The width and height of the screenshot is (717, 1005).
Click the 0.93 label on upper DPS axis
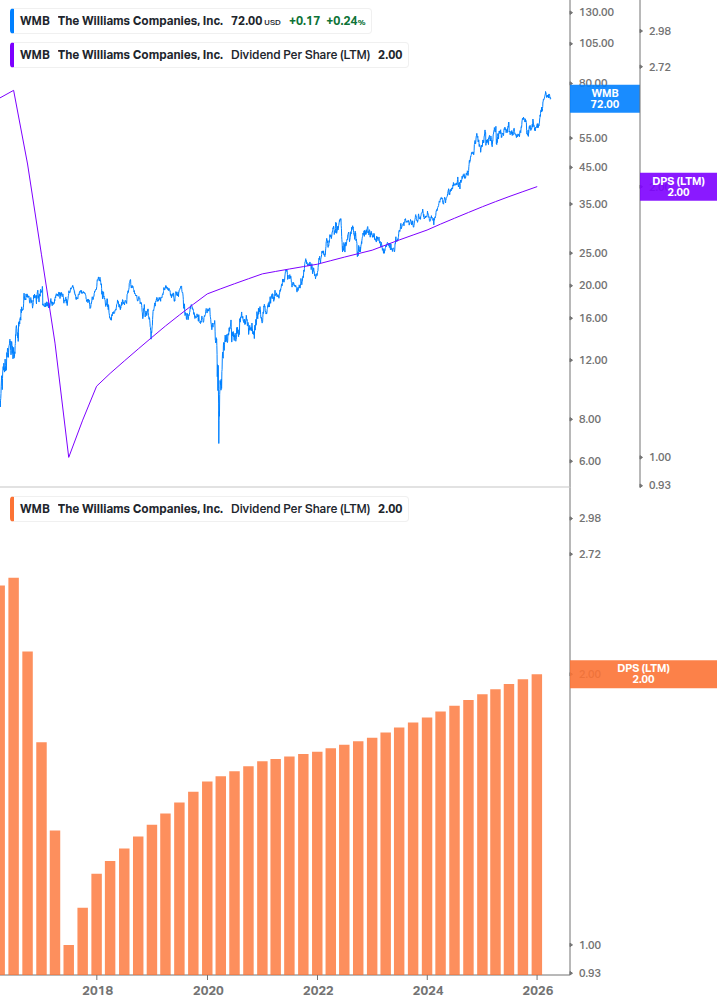[x=660, y=485]
